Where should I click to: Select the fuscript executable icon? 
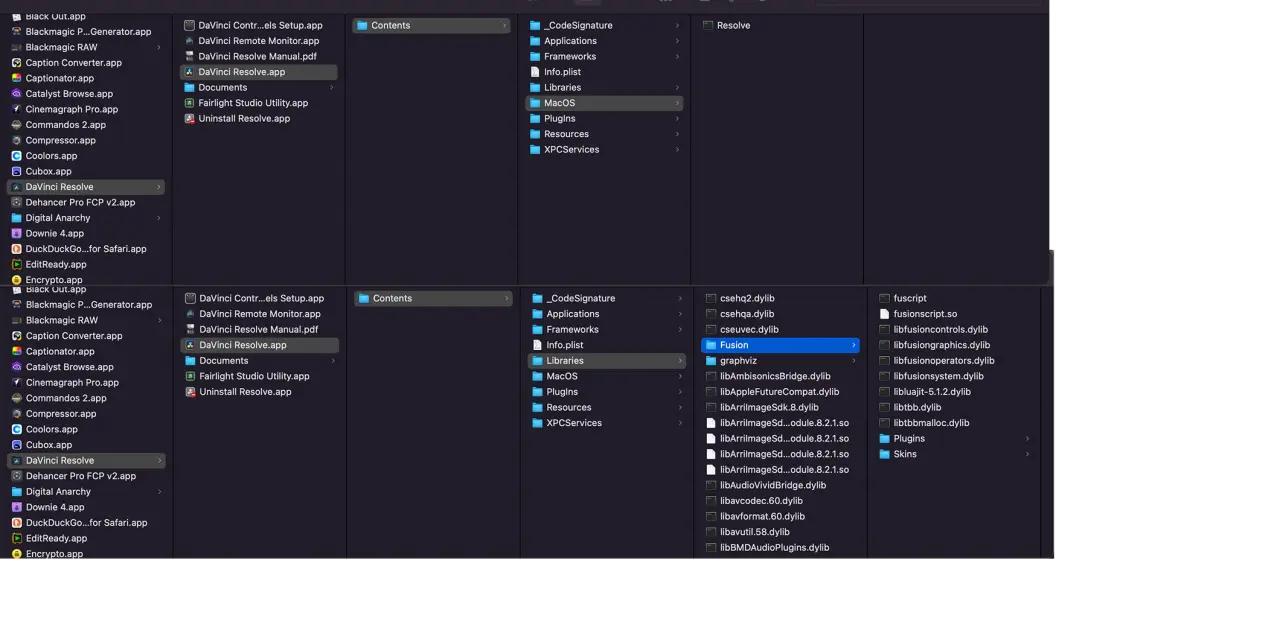(884, 298)
